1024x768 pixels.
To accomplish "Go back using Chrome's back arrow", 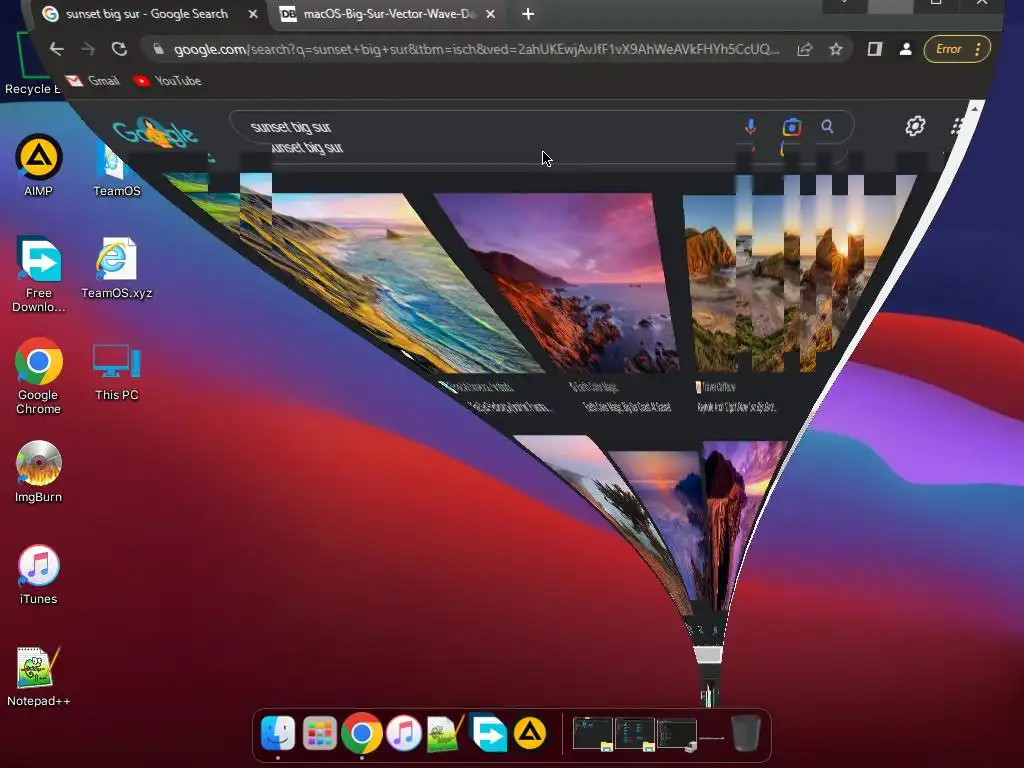I will pos(57,49).
